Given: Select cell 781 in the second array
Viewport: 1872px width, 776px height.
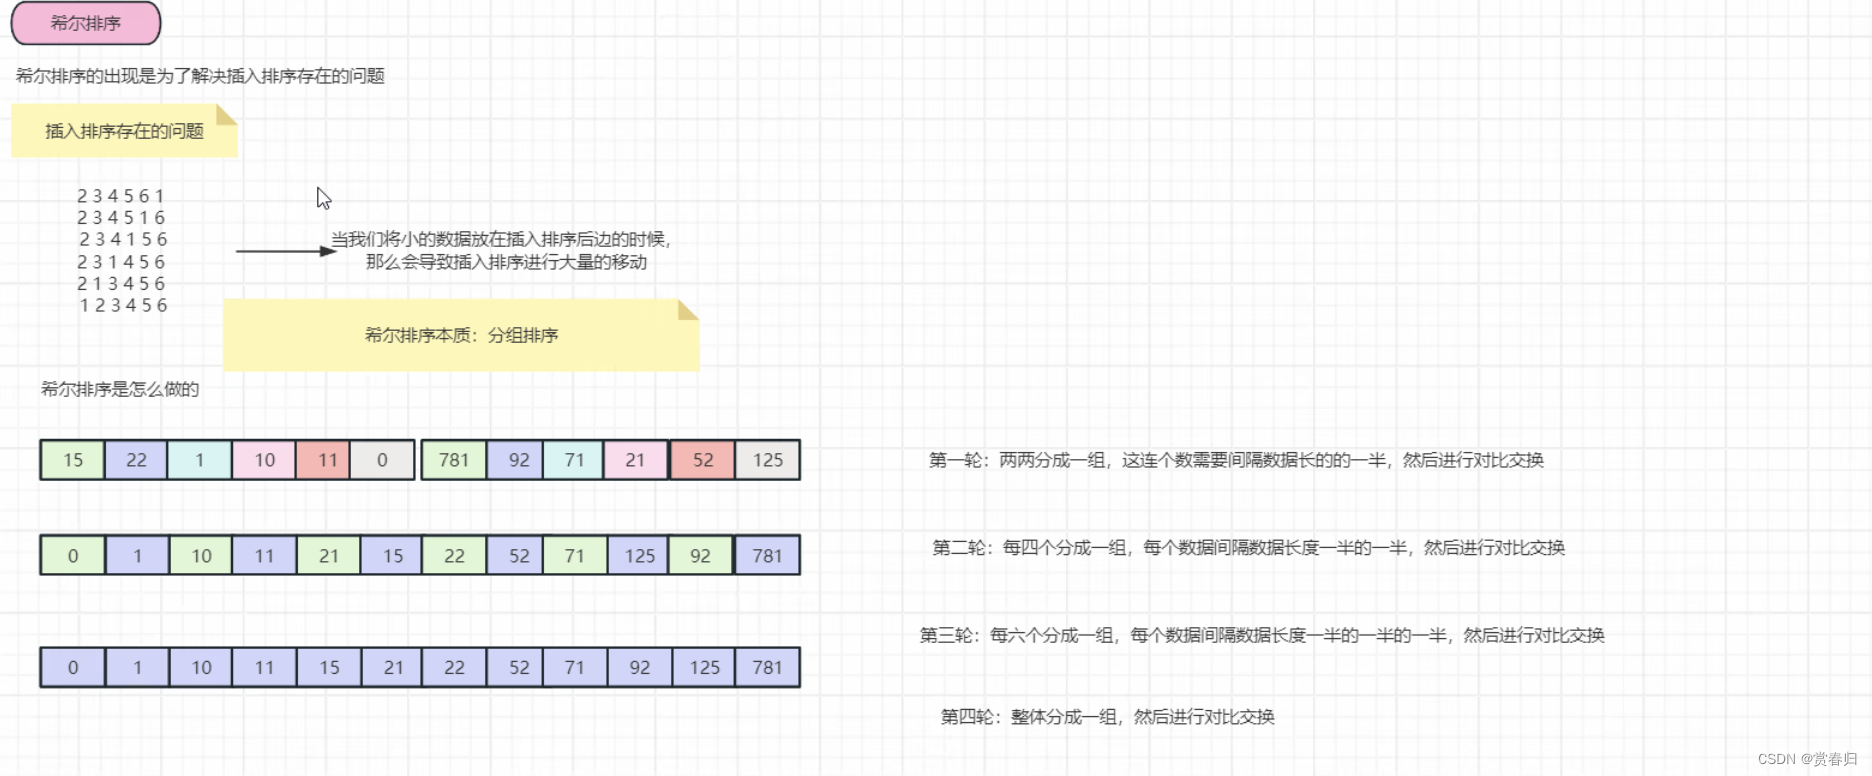Looking at the screenshot, I should coord(768,556).
